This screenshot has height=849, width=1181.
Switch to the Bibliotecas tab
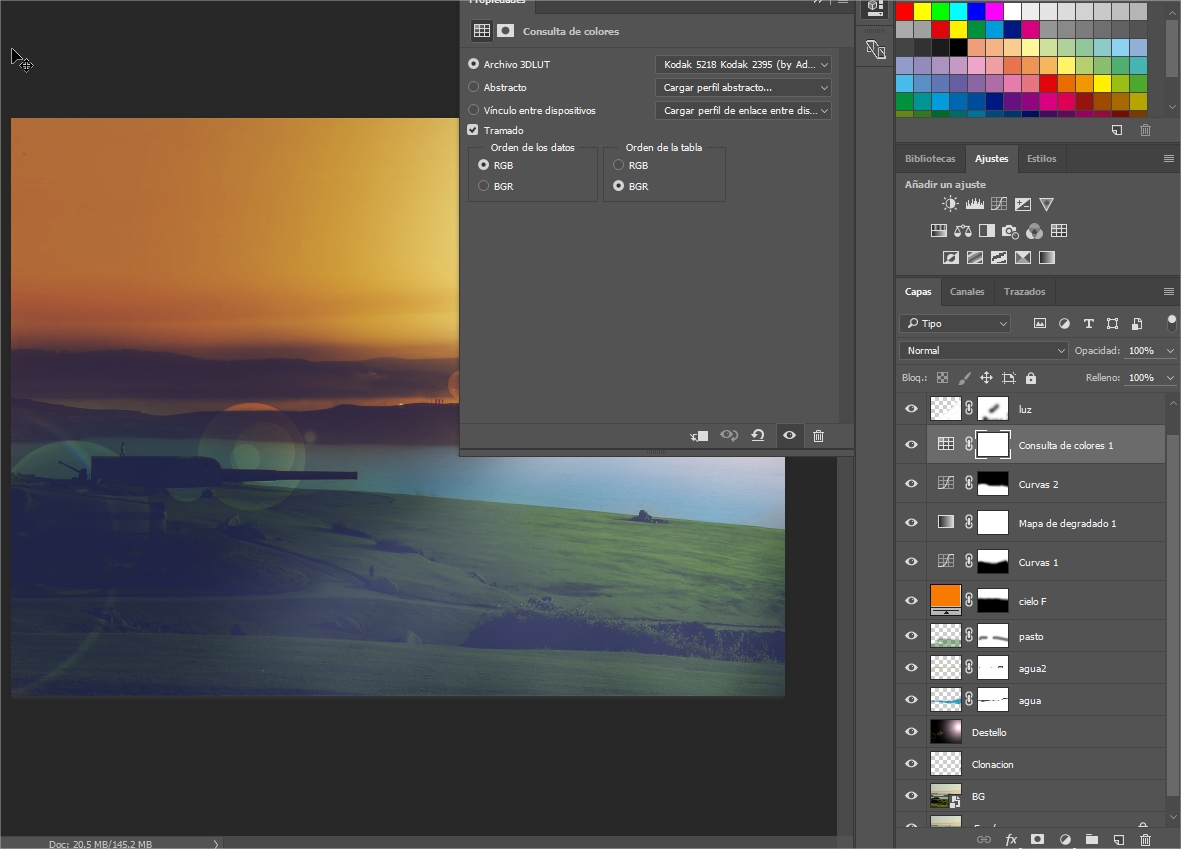click(x=930, y=159)
